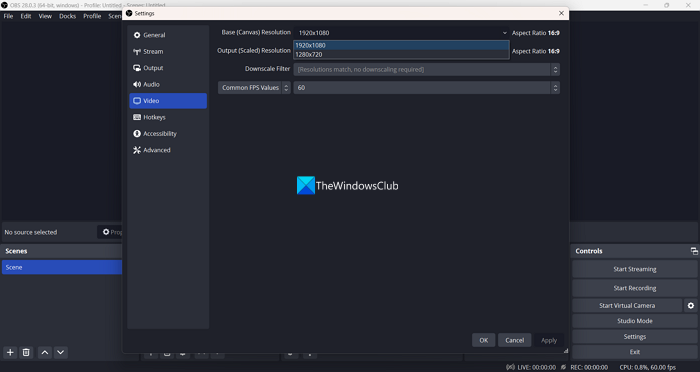Click the Settings dialog resize grip
The image size is (700, 372).
pyautogui.click(x=566, y=351)
